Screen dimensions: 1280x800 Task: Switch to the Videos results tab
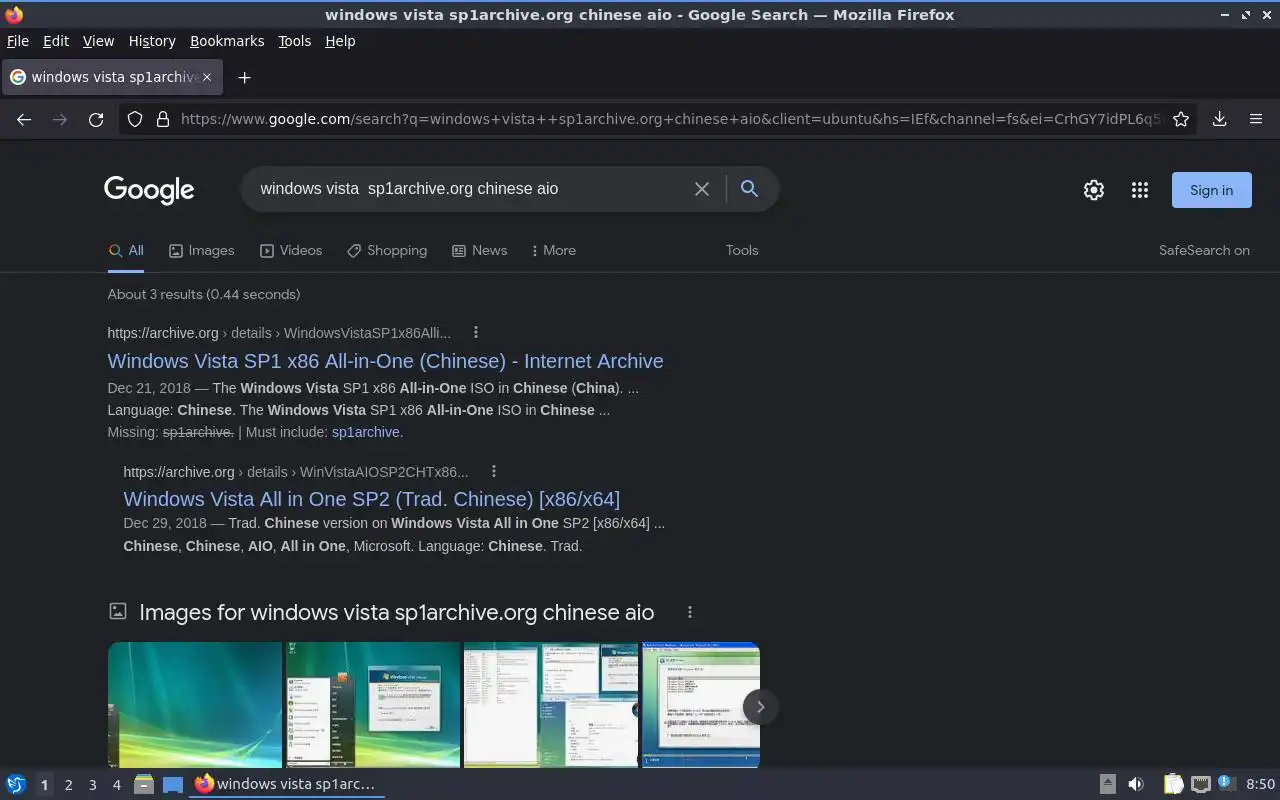coord(291,251)
